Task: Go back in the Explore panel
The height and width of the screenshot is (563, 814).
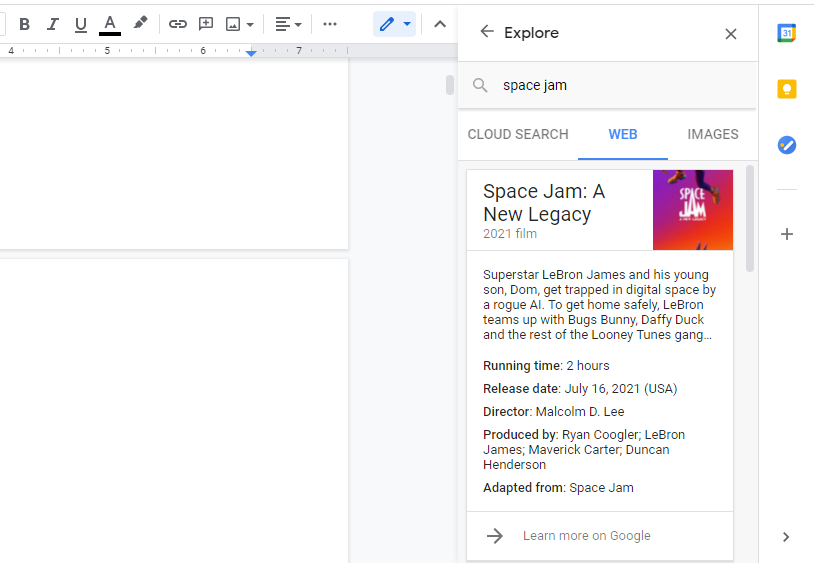Action: 487,32
